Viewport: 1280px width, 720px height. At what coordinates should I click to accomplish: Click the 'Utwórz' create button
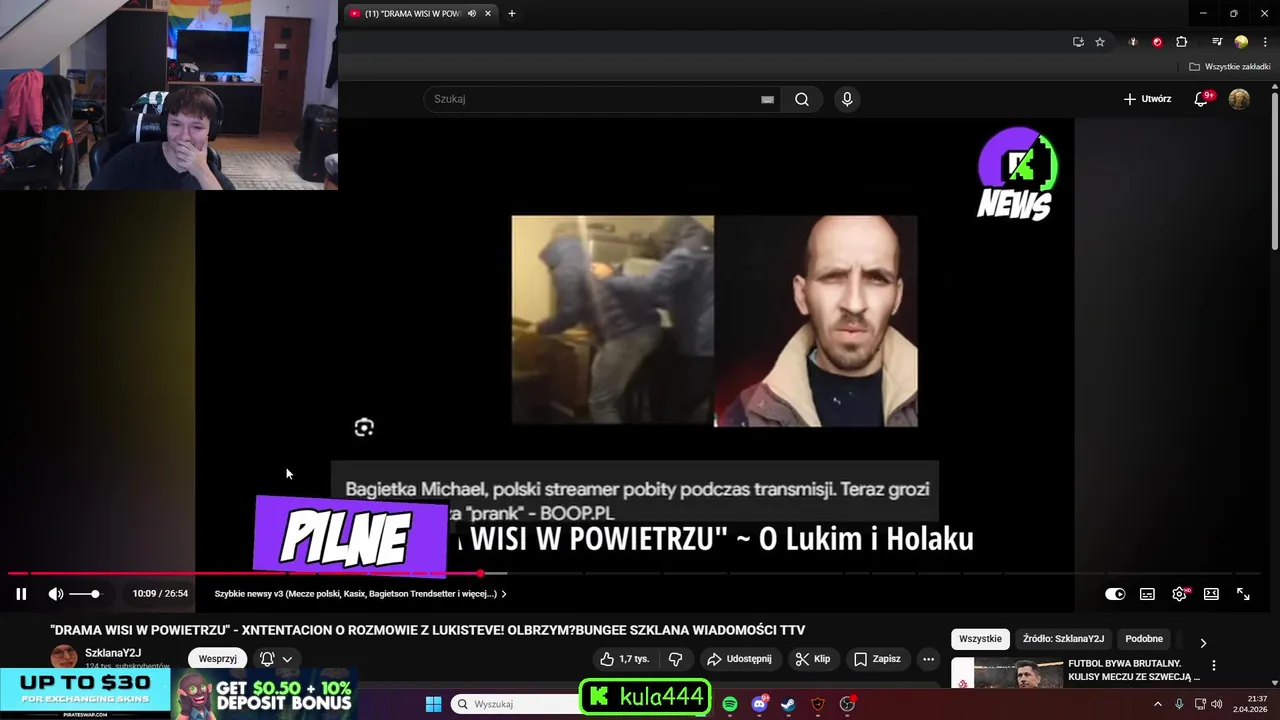(x=1147, y=99)
